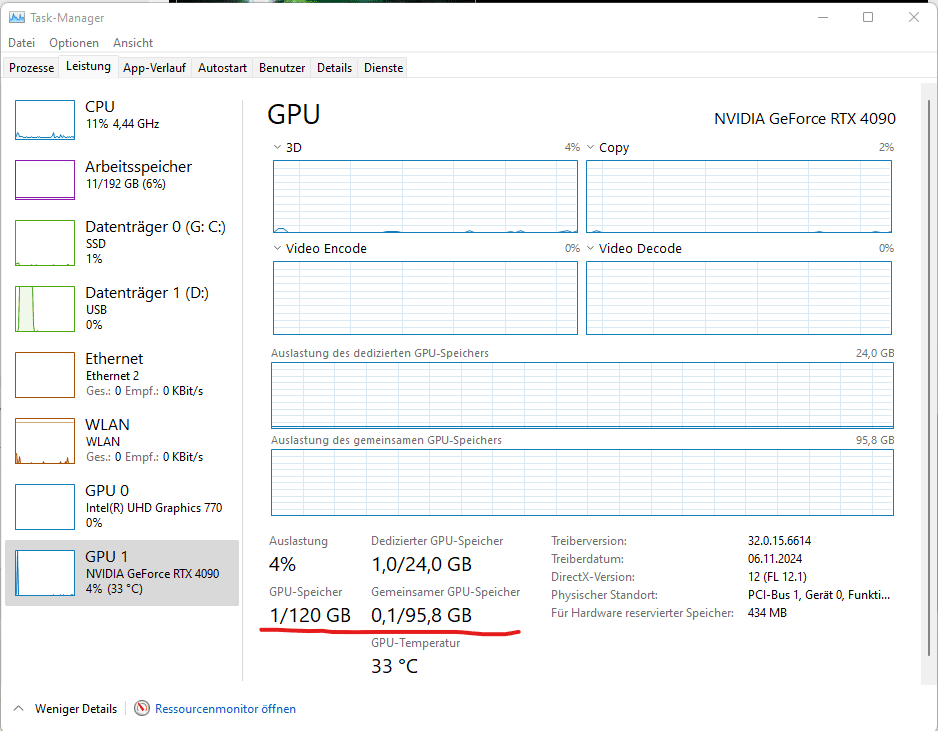Click the Task-Manager icon in title bar
This screenshot has height=731, width=938.
[x=17, y=18]
